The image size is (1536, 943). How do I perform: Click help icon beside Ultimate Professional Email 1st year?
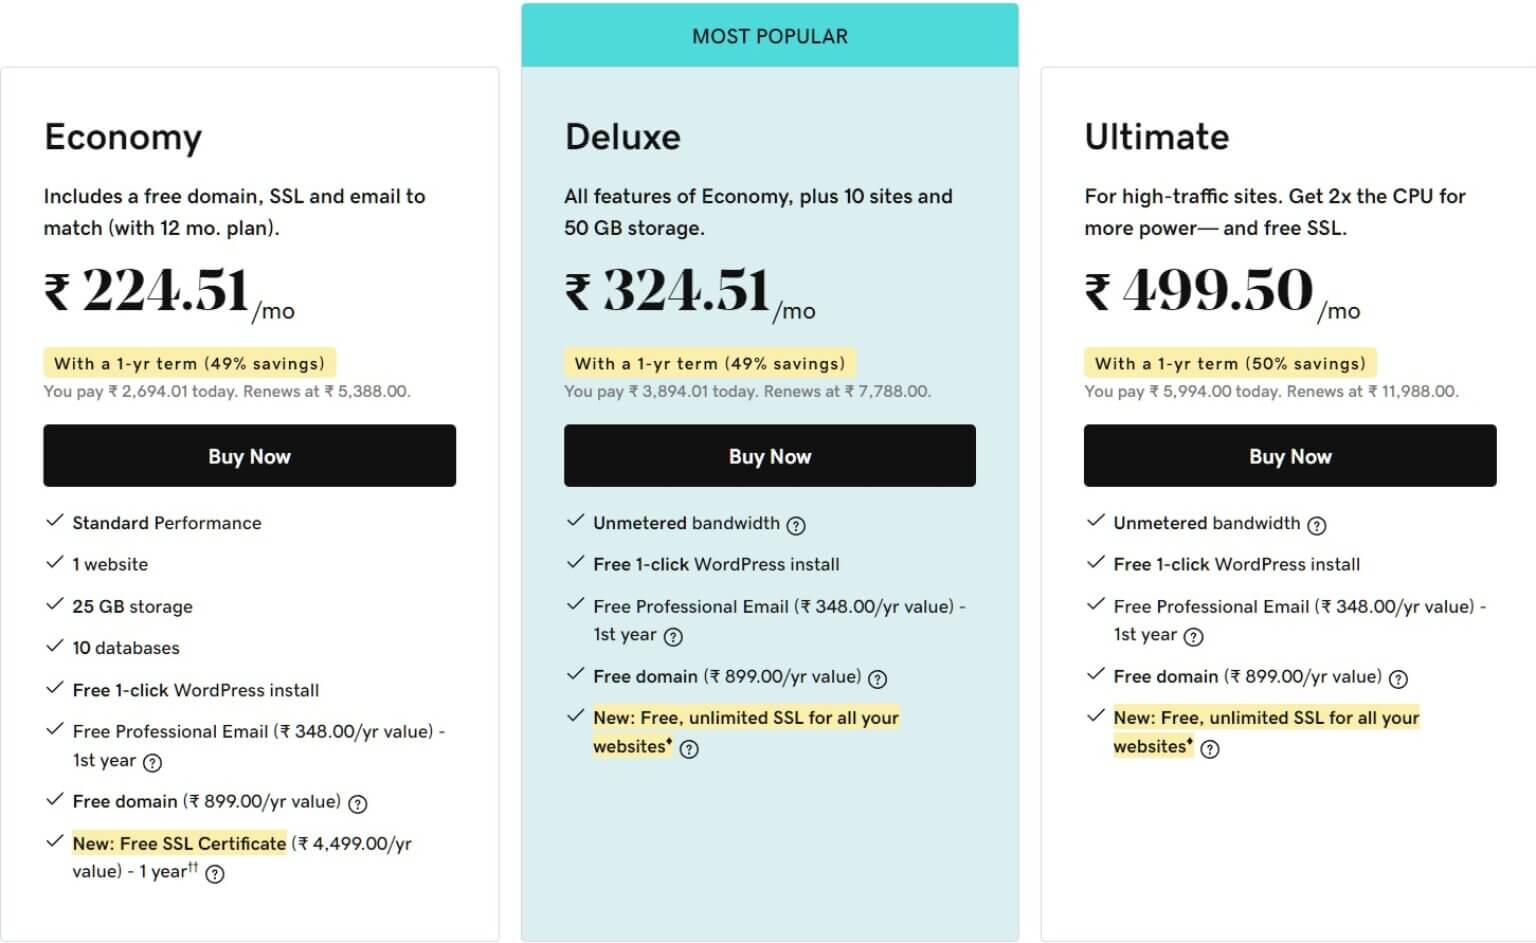[1194, 636]
